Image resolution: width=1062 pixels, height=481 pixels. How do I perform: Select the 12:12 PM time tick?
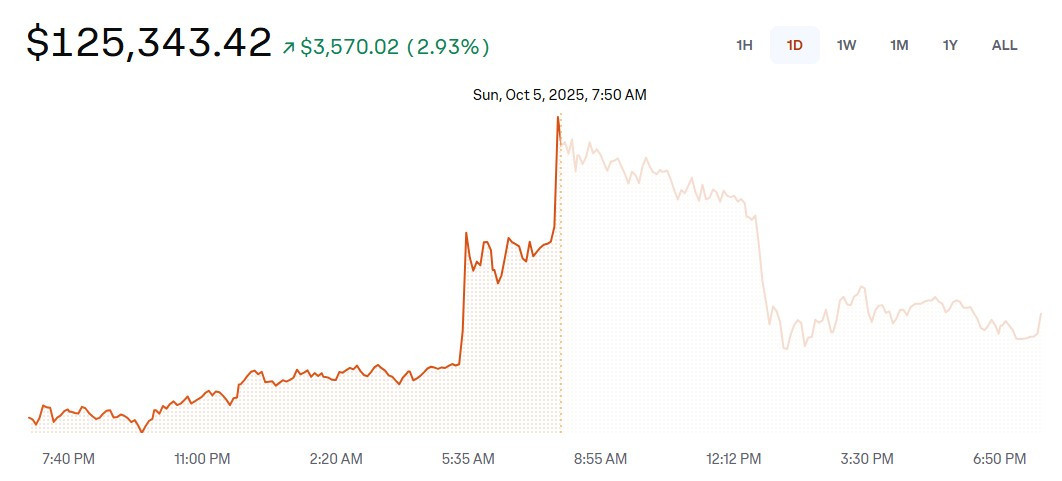tap(734, 459)
